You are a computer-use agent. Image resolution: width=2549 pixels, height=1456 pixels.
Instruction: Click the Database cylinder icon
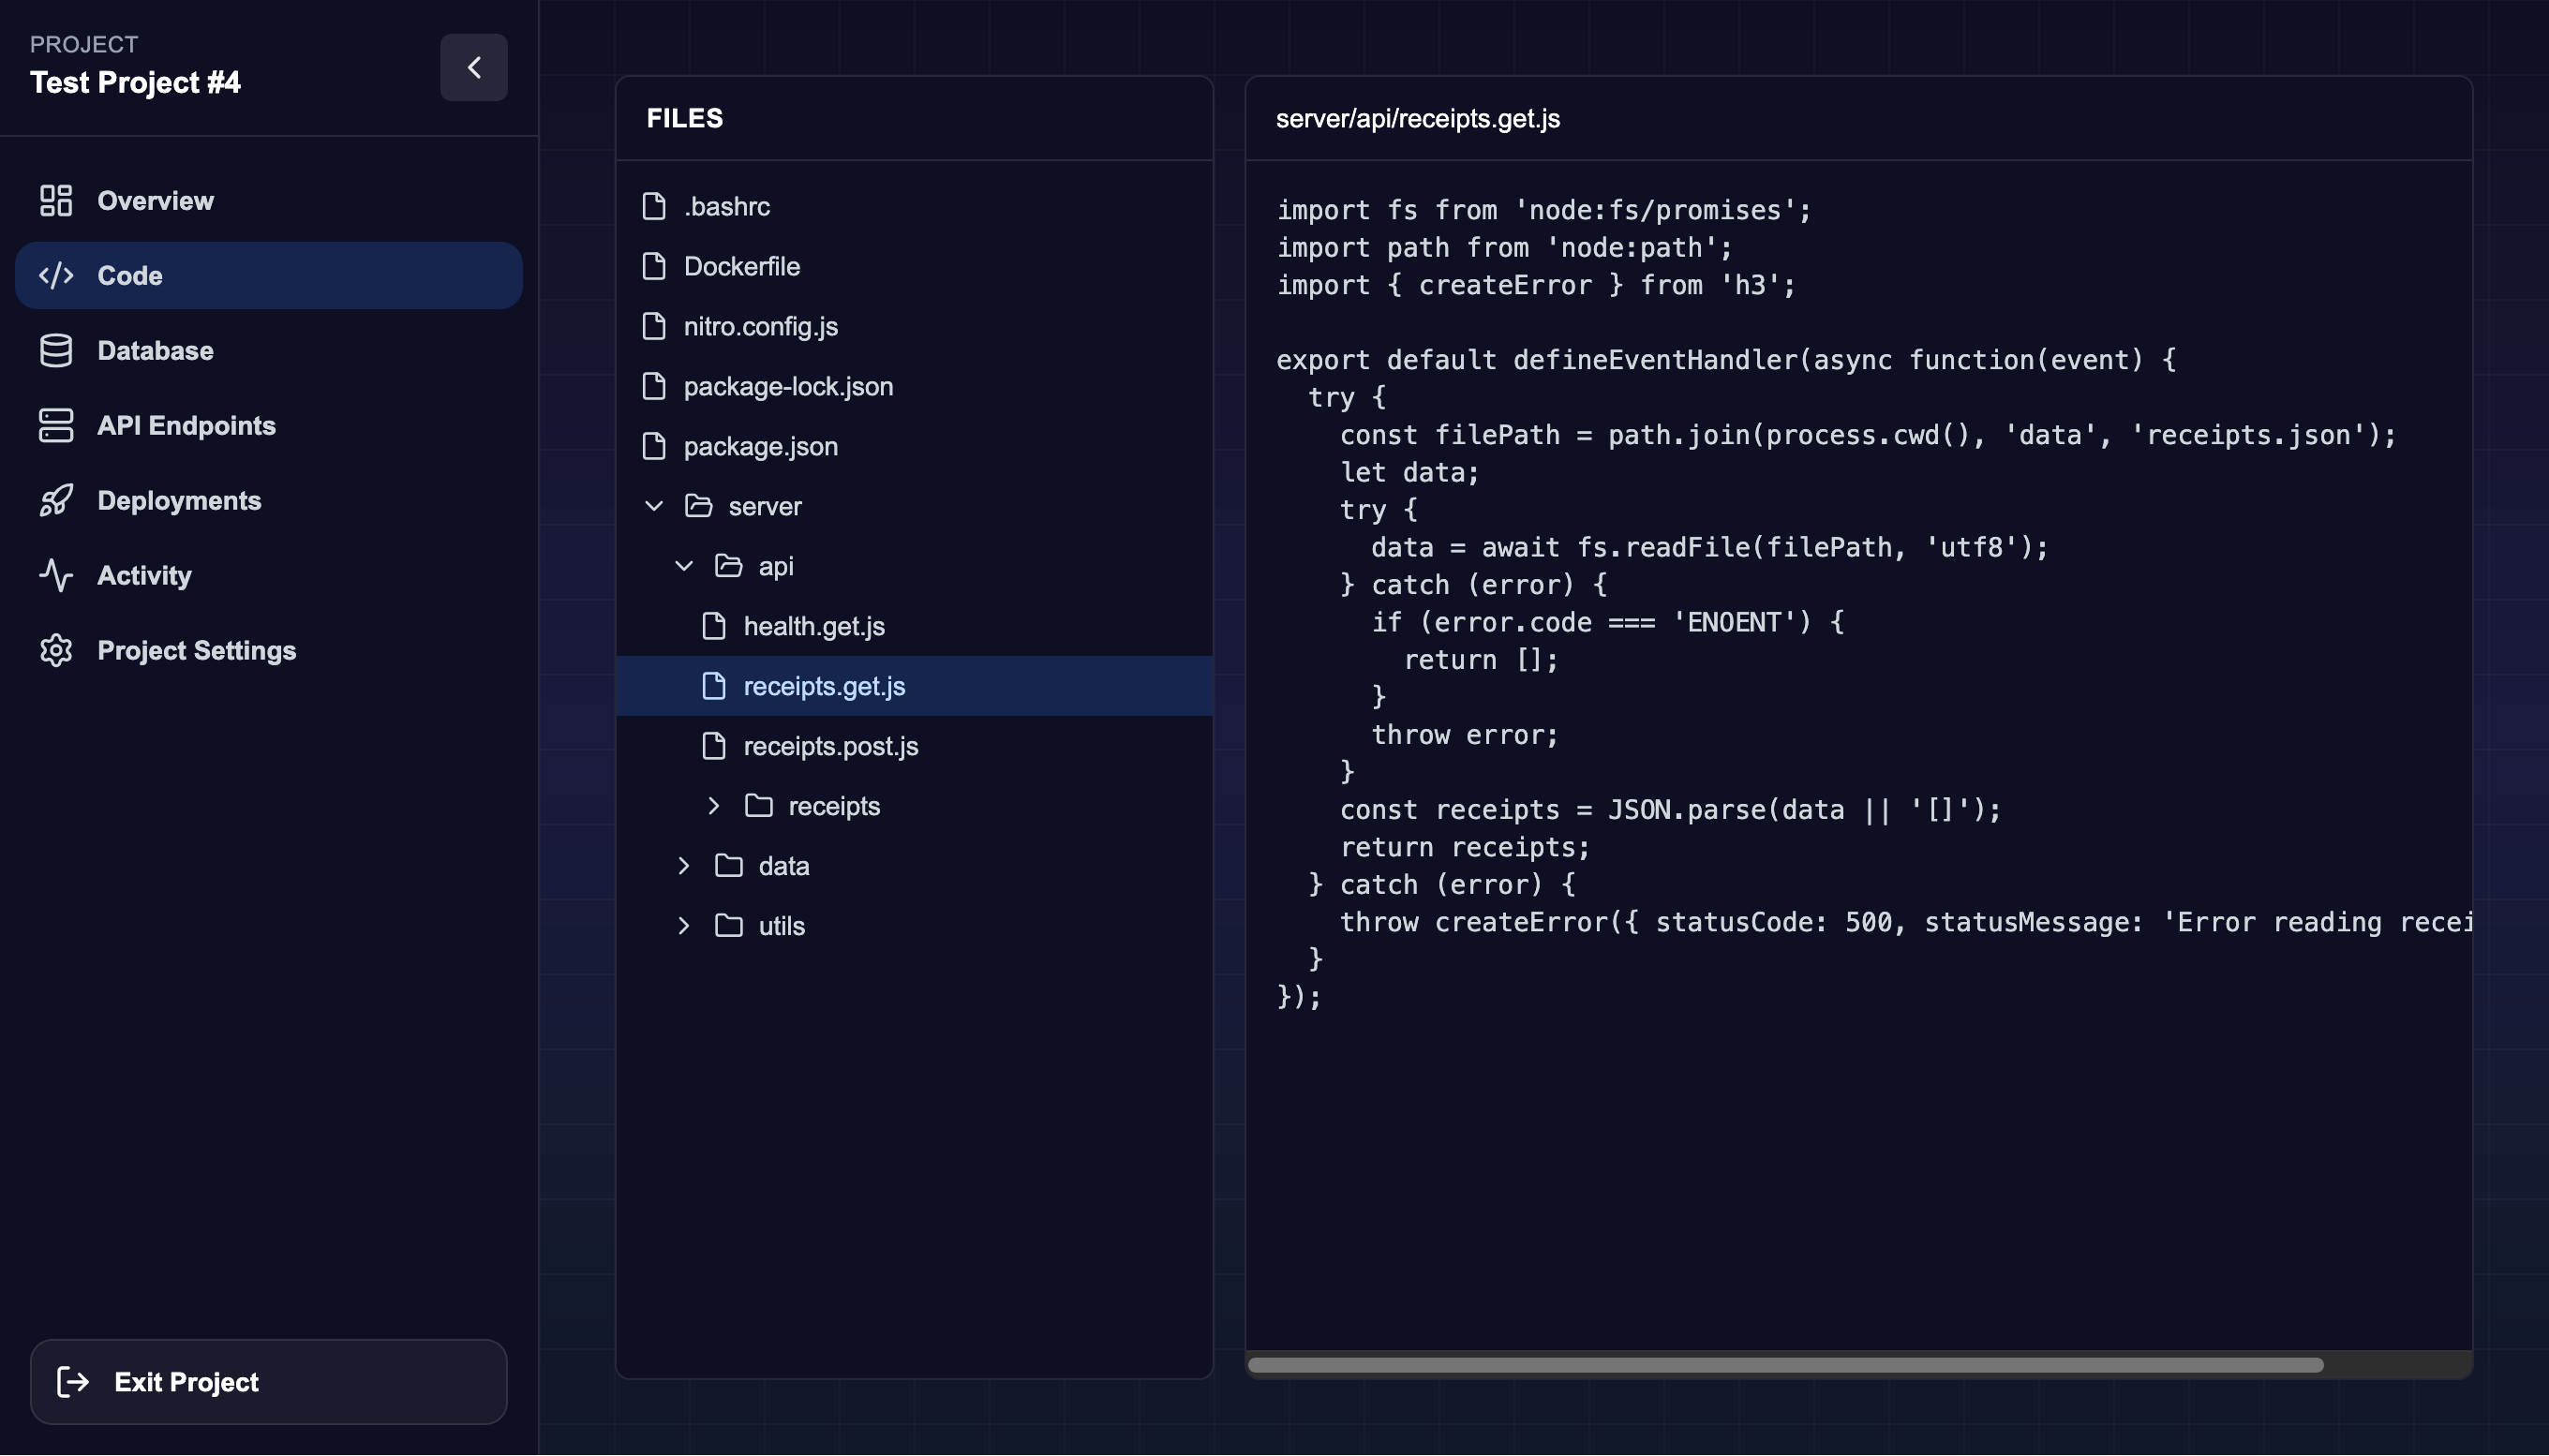(56, 350)
